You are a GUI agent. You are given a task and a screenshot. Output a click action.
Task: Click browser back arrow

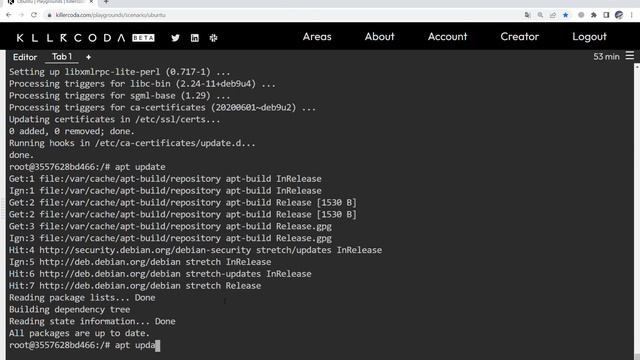click(9, 15)
